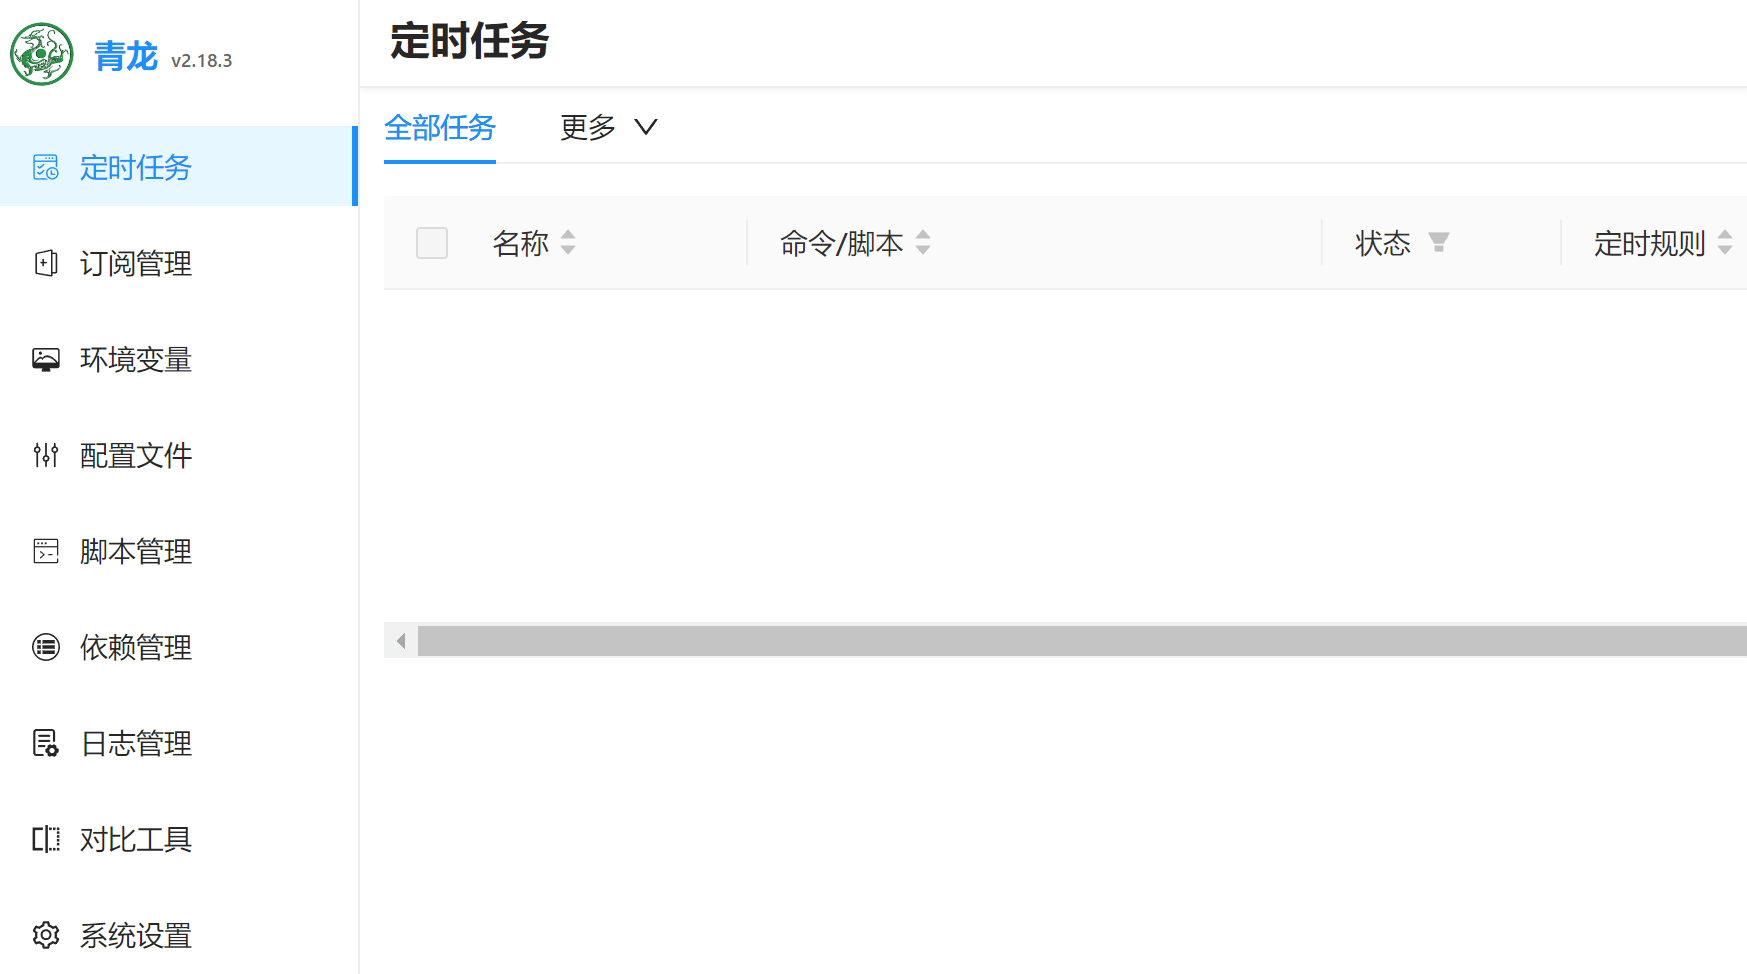Click the 对比工具 diff icon
Viewport: 1747px width, 974px height.
coord(46,839)
